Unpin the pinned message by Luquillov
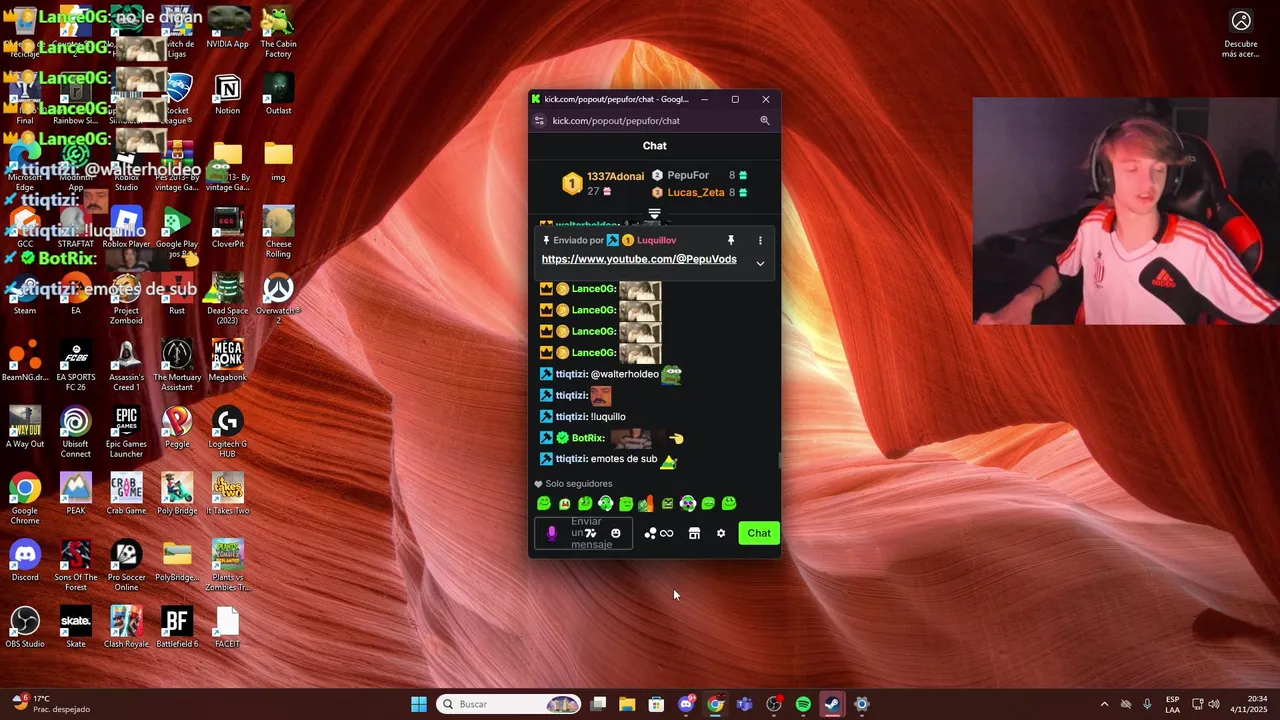The height and width of the screenshot is (720, 1280). [731, 240]
